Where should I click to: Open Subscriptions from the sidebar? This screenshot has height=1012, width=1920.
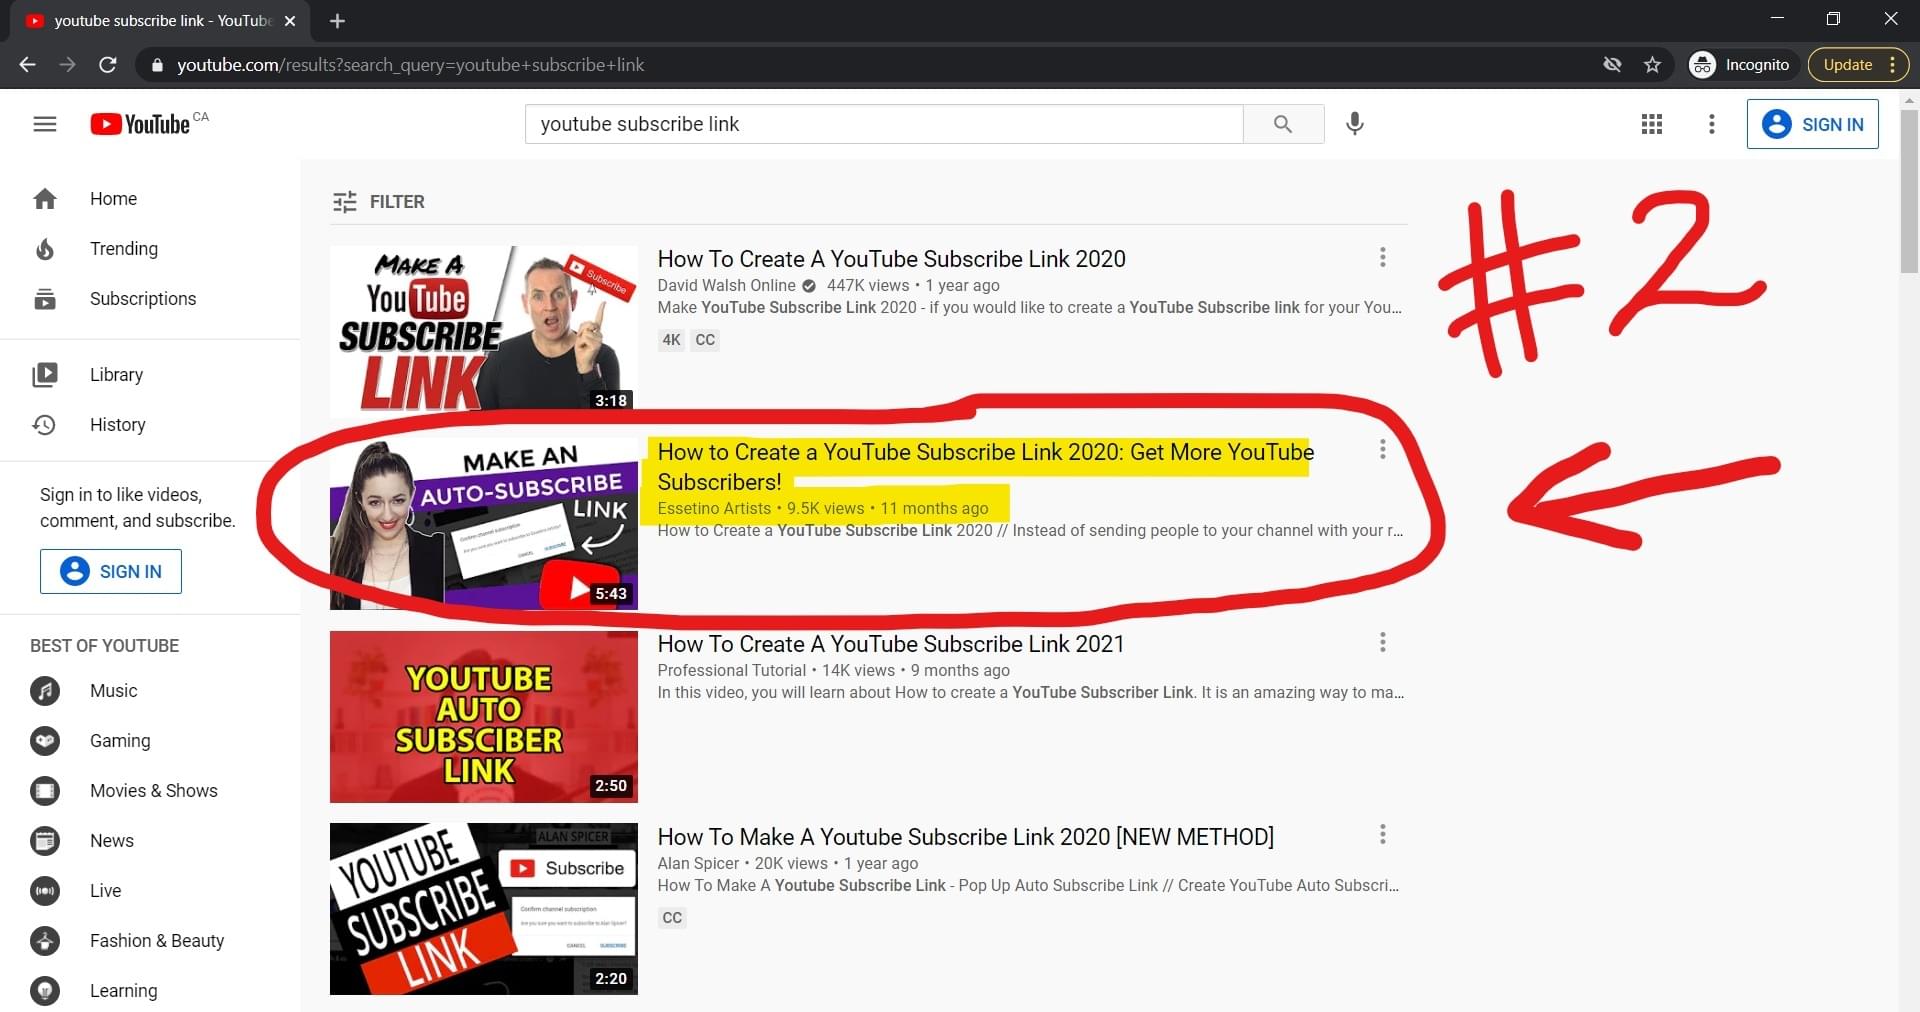point(142,298)
